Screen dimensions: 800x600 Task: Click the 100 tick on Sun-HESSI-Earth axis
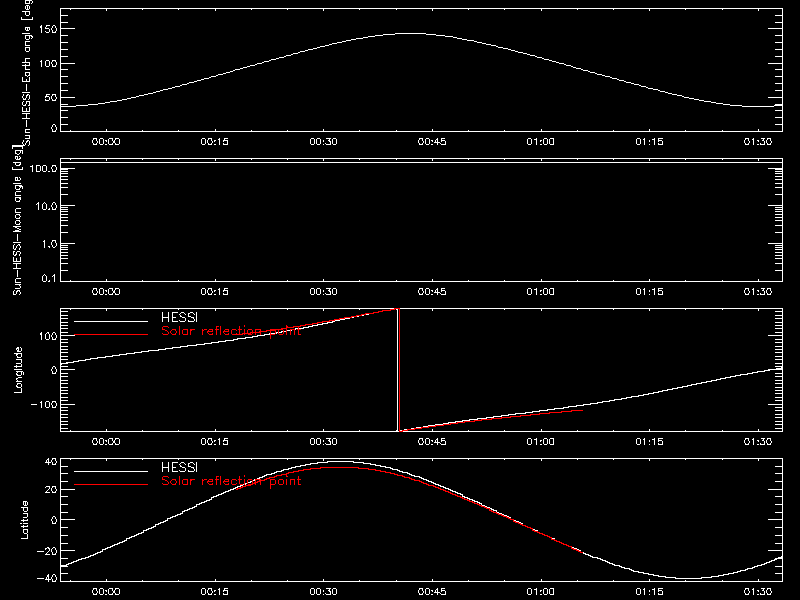click(x=48, y=64)
